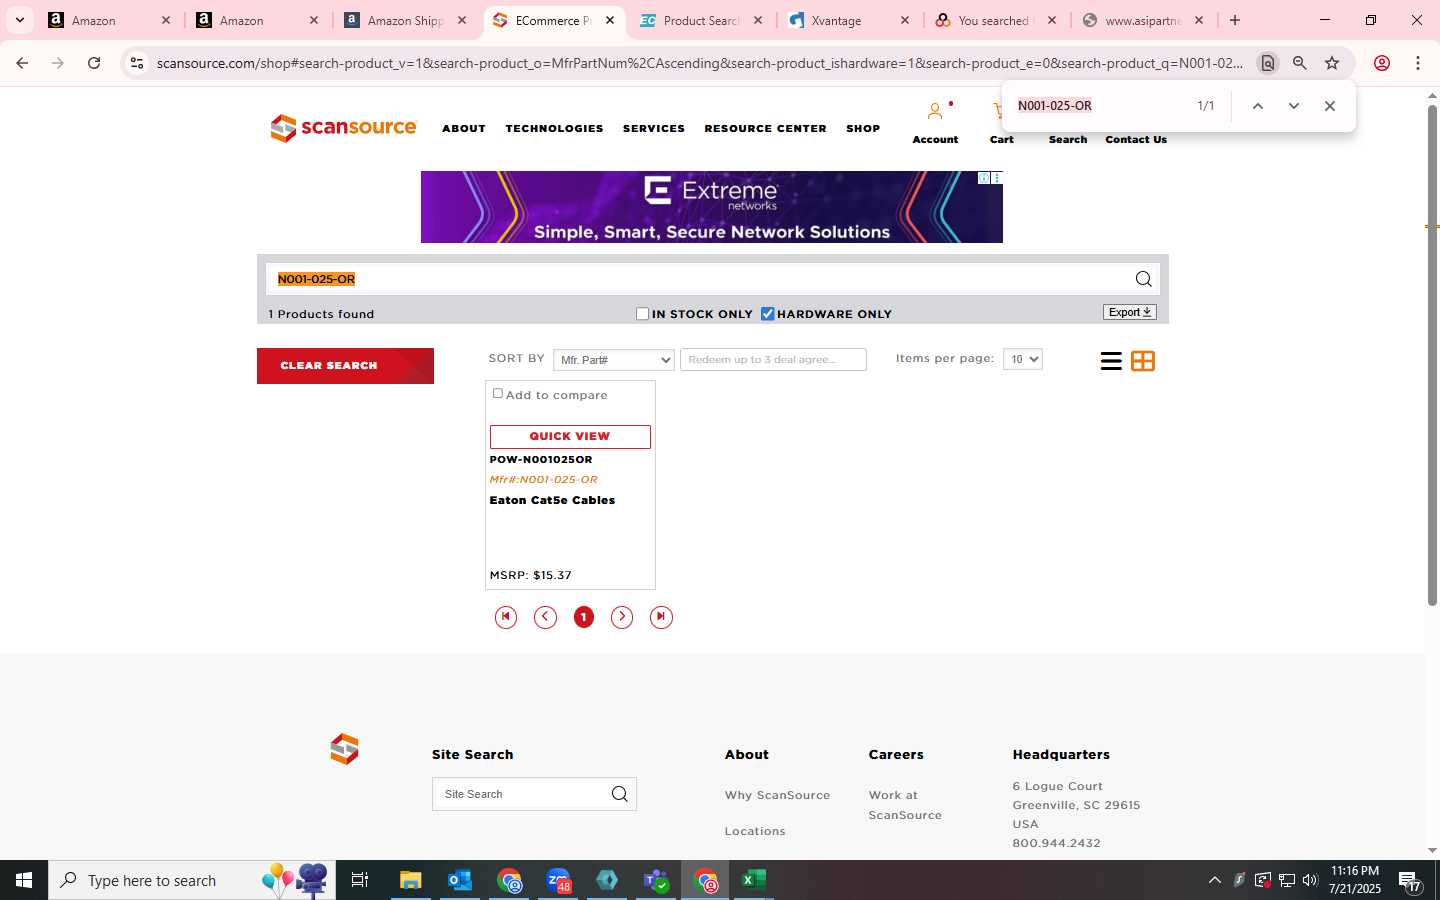Toggle In Stock Only checkbox
Image resolution: width=1440 pixels, height=900 pixels.
point(643,314)
